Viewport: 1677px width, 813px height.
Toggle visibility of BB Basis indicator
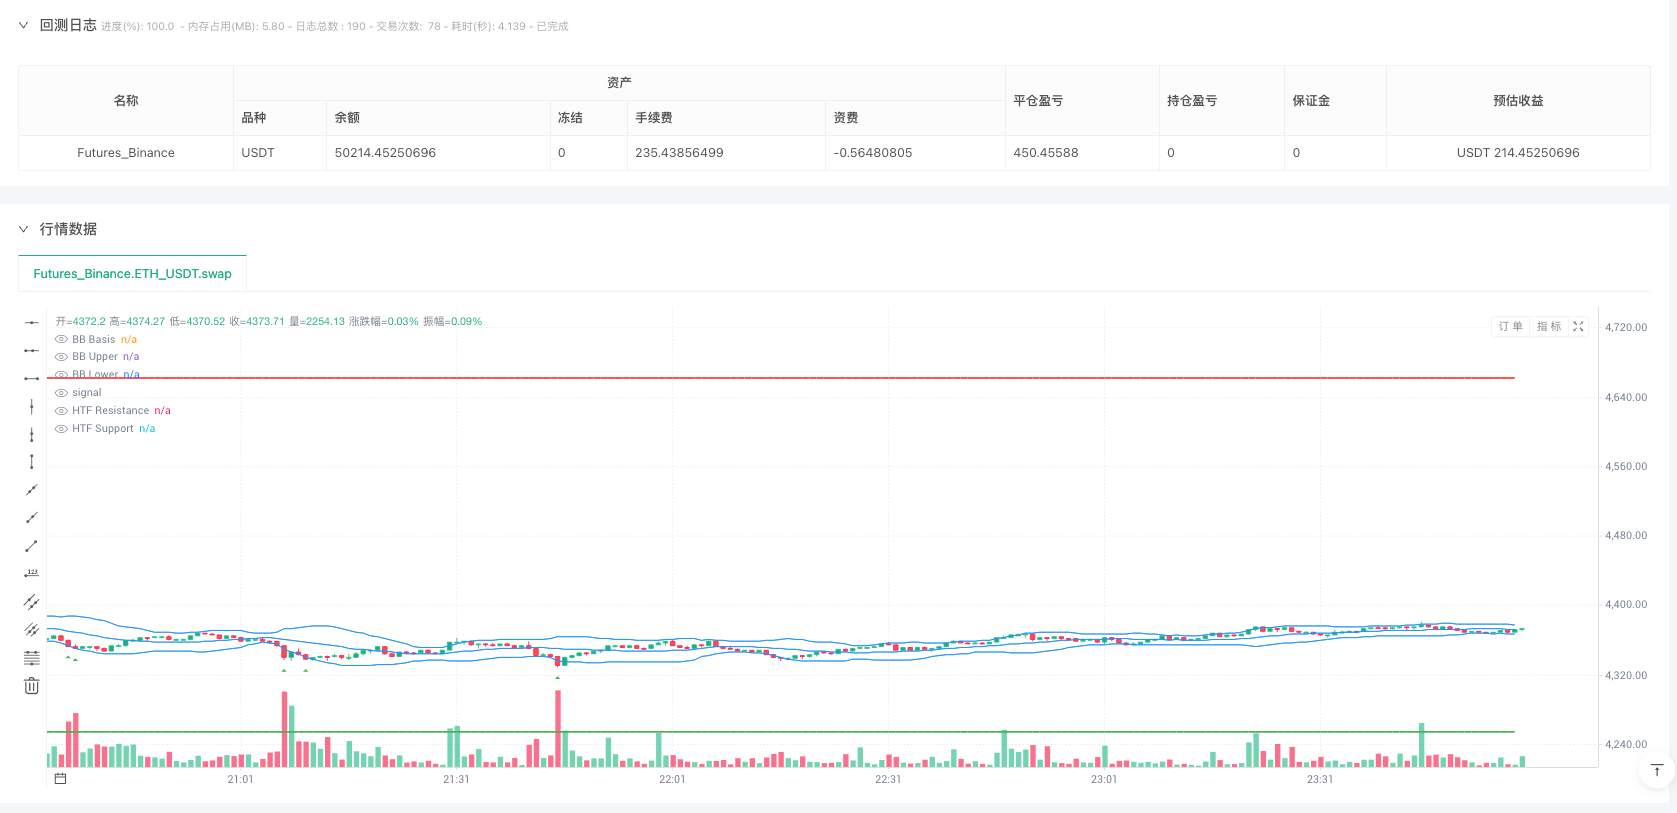click(61, 340)
